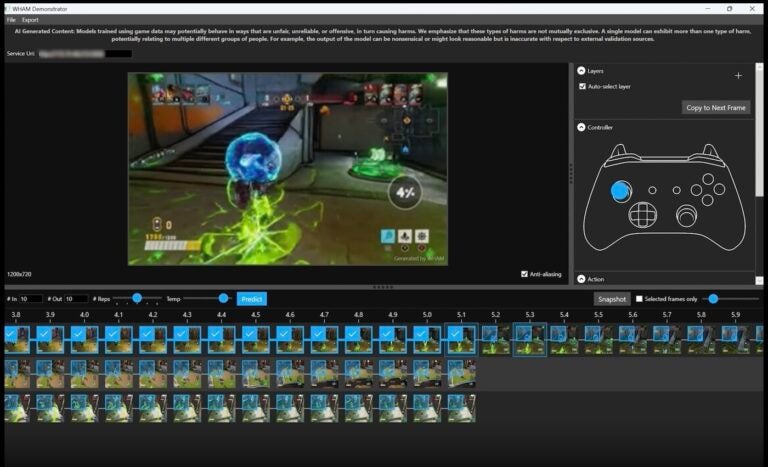Open the Export menu
This screenshot has height=467, width=768.
[30, 20]
